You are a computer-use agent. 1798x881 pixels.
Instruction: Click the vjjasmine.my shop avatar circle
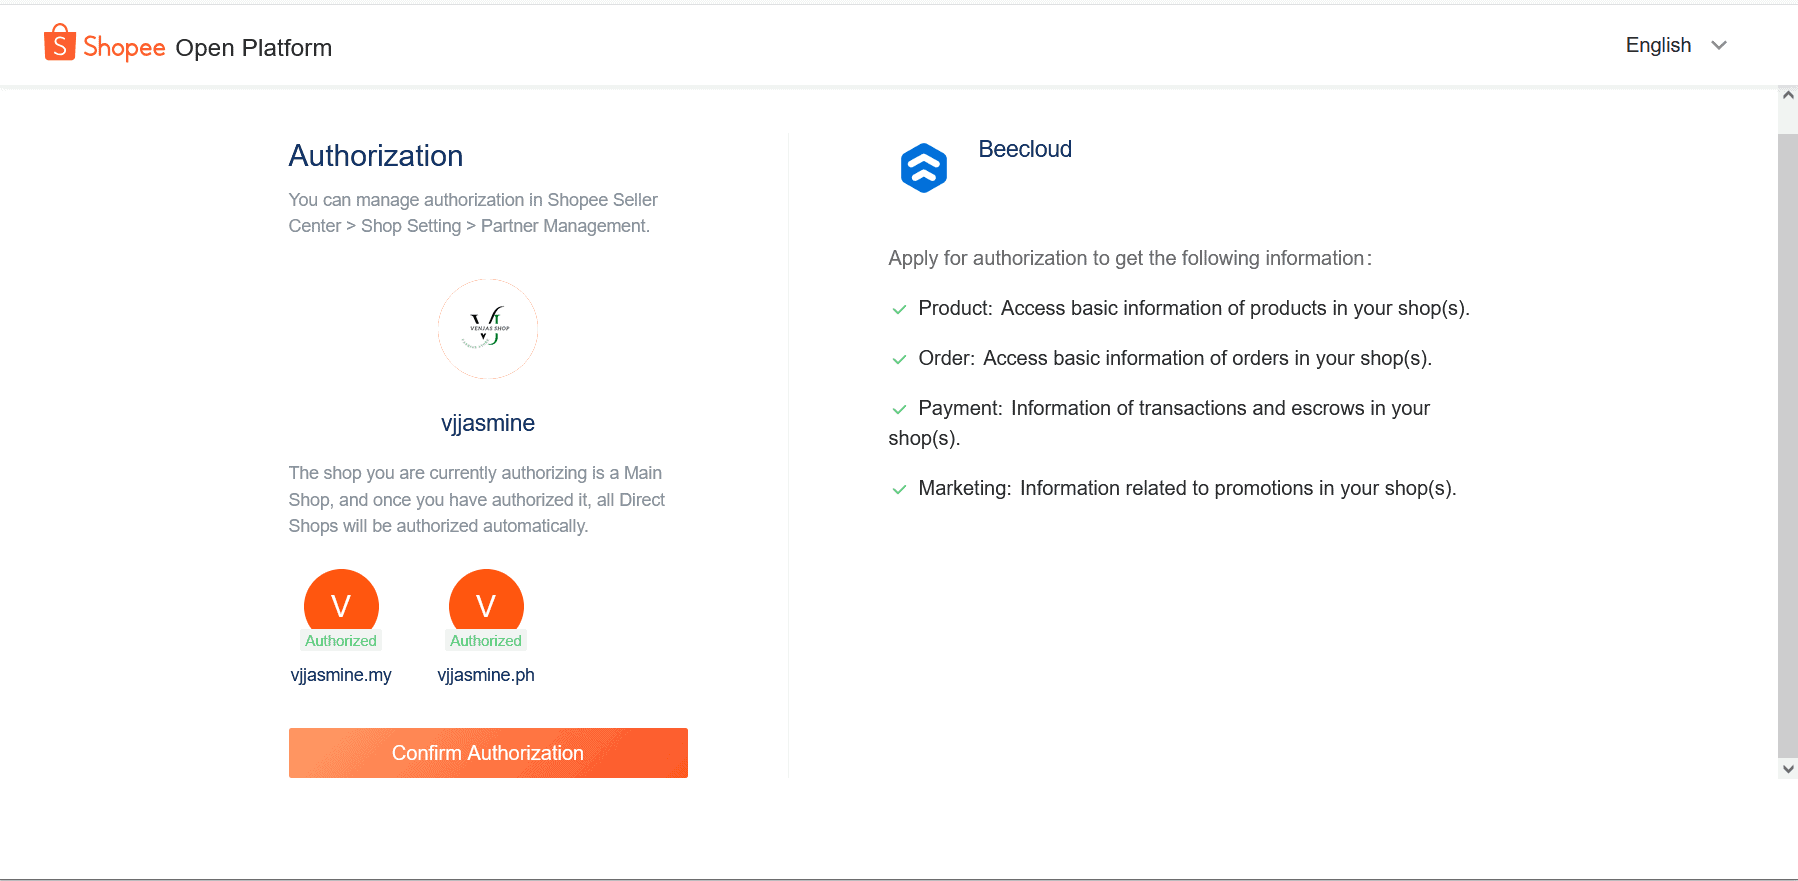point(341,601)
